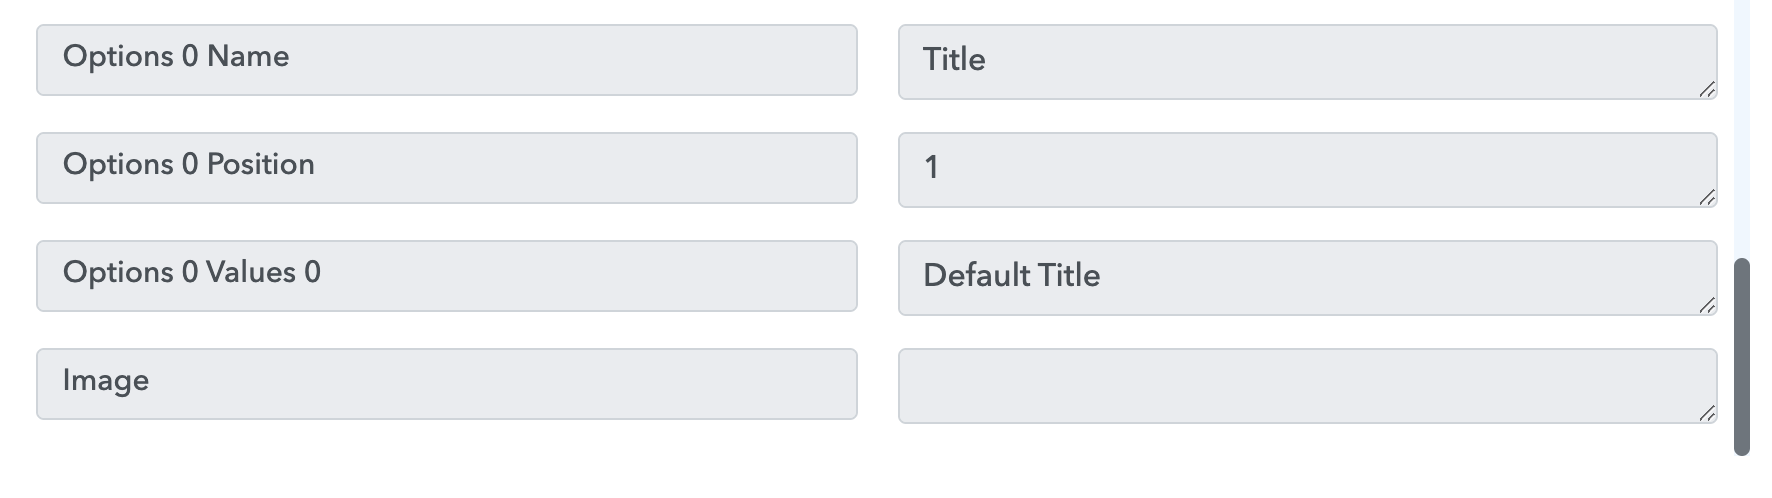
Task: Select the Options 0 Name field
Action: point(447,60)
